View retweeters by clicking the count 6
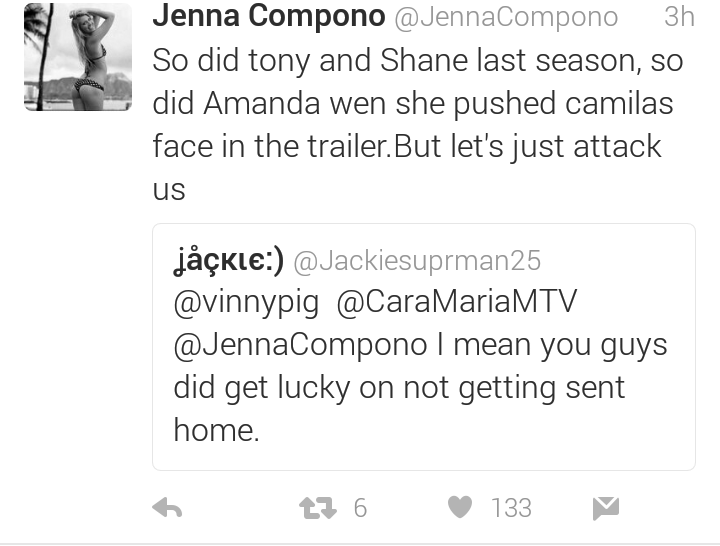Image resolution: width=720 pixels, height=546 pixels. (x=360, y=508)
